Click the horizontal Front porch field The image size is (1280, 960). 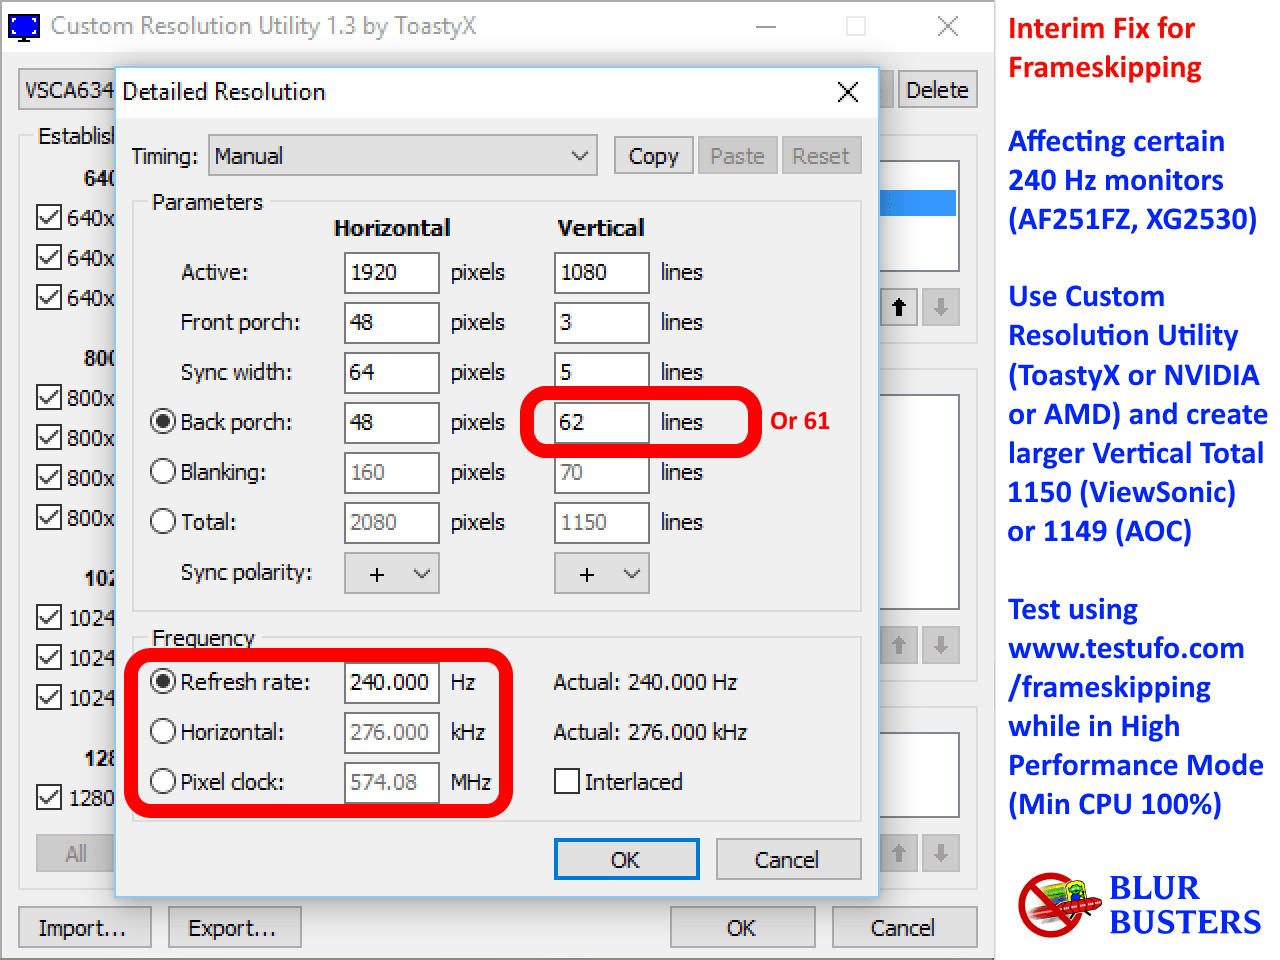tap(392, 322)
